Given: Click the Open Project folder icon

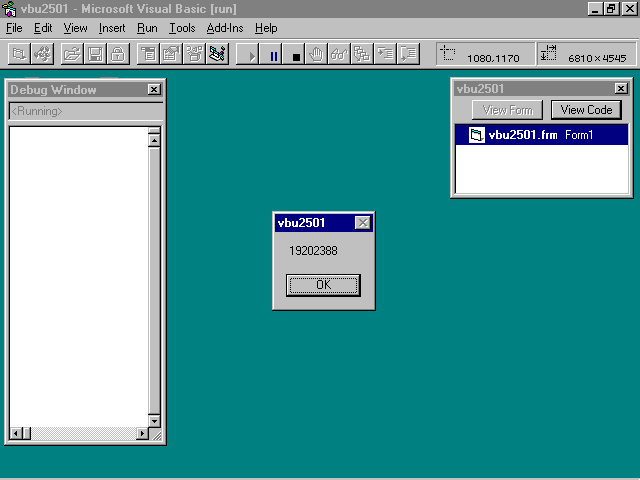Looking at the screenshot, I should coord(72,55).
